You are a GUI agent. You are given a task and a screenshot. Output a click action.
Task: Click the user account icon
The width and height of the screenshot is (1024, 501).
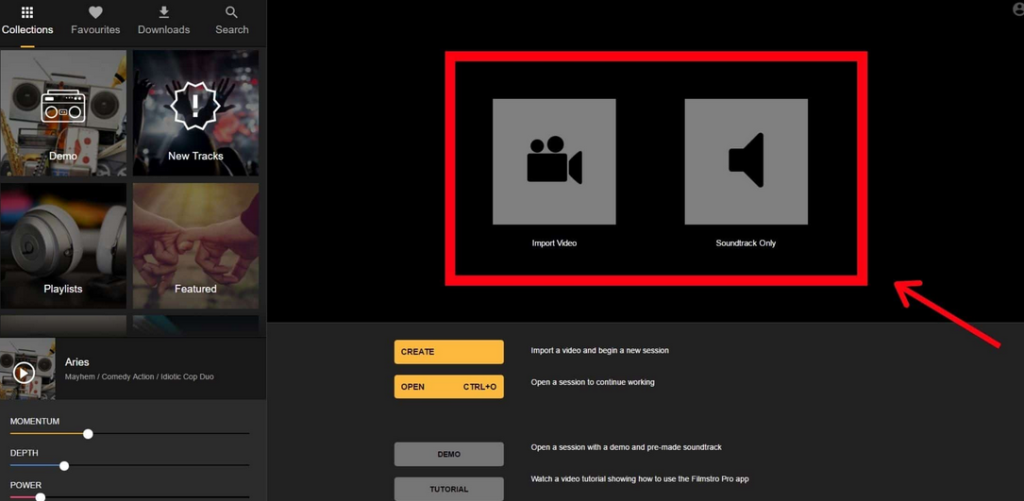1018,9
